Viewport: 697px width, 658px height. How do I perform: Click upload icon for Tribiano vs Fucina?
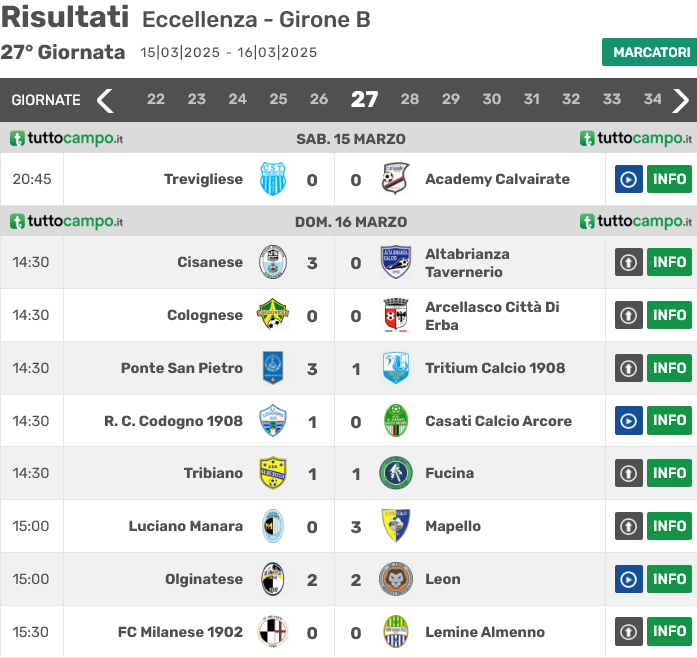point(628,473)
